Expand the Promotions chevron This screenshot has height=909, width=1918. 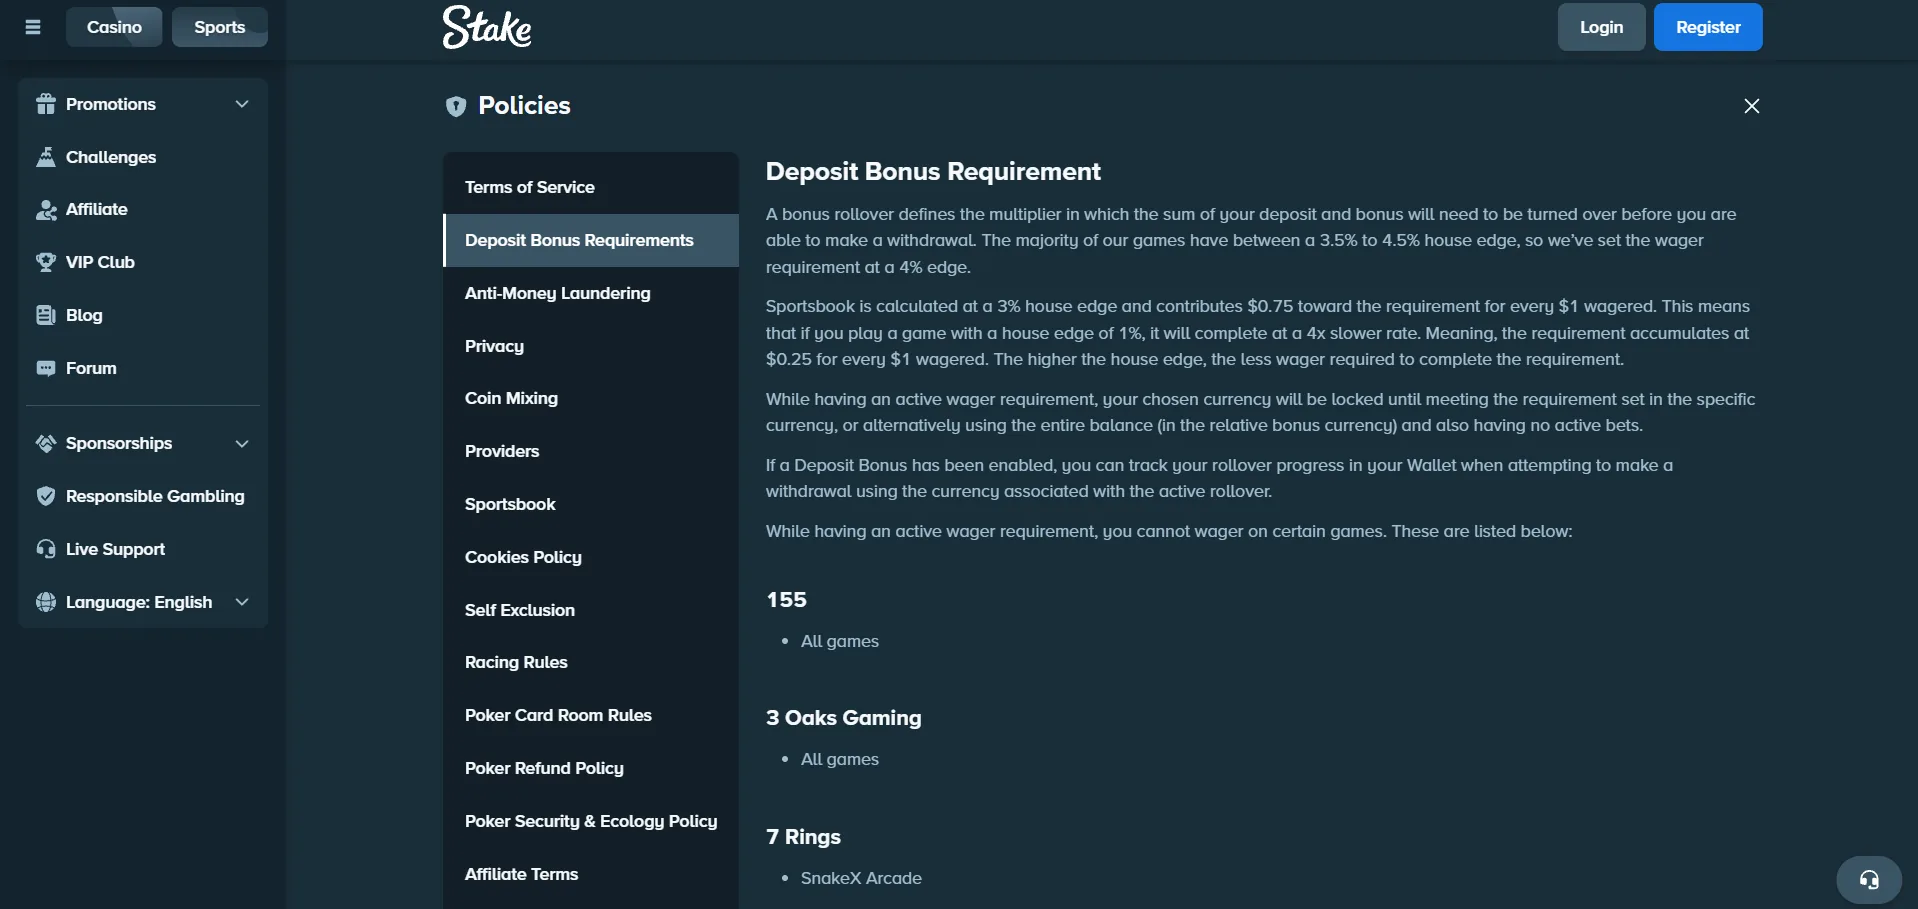pos(242,104)
